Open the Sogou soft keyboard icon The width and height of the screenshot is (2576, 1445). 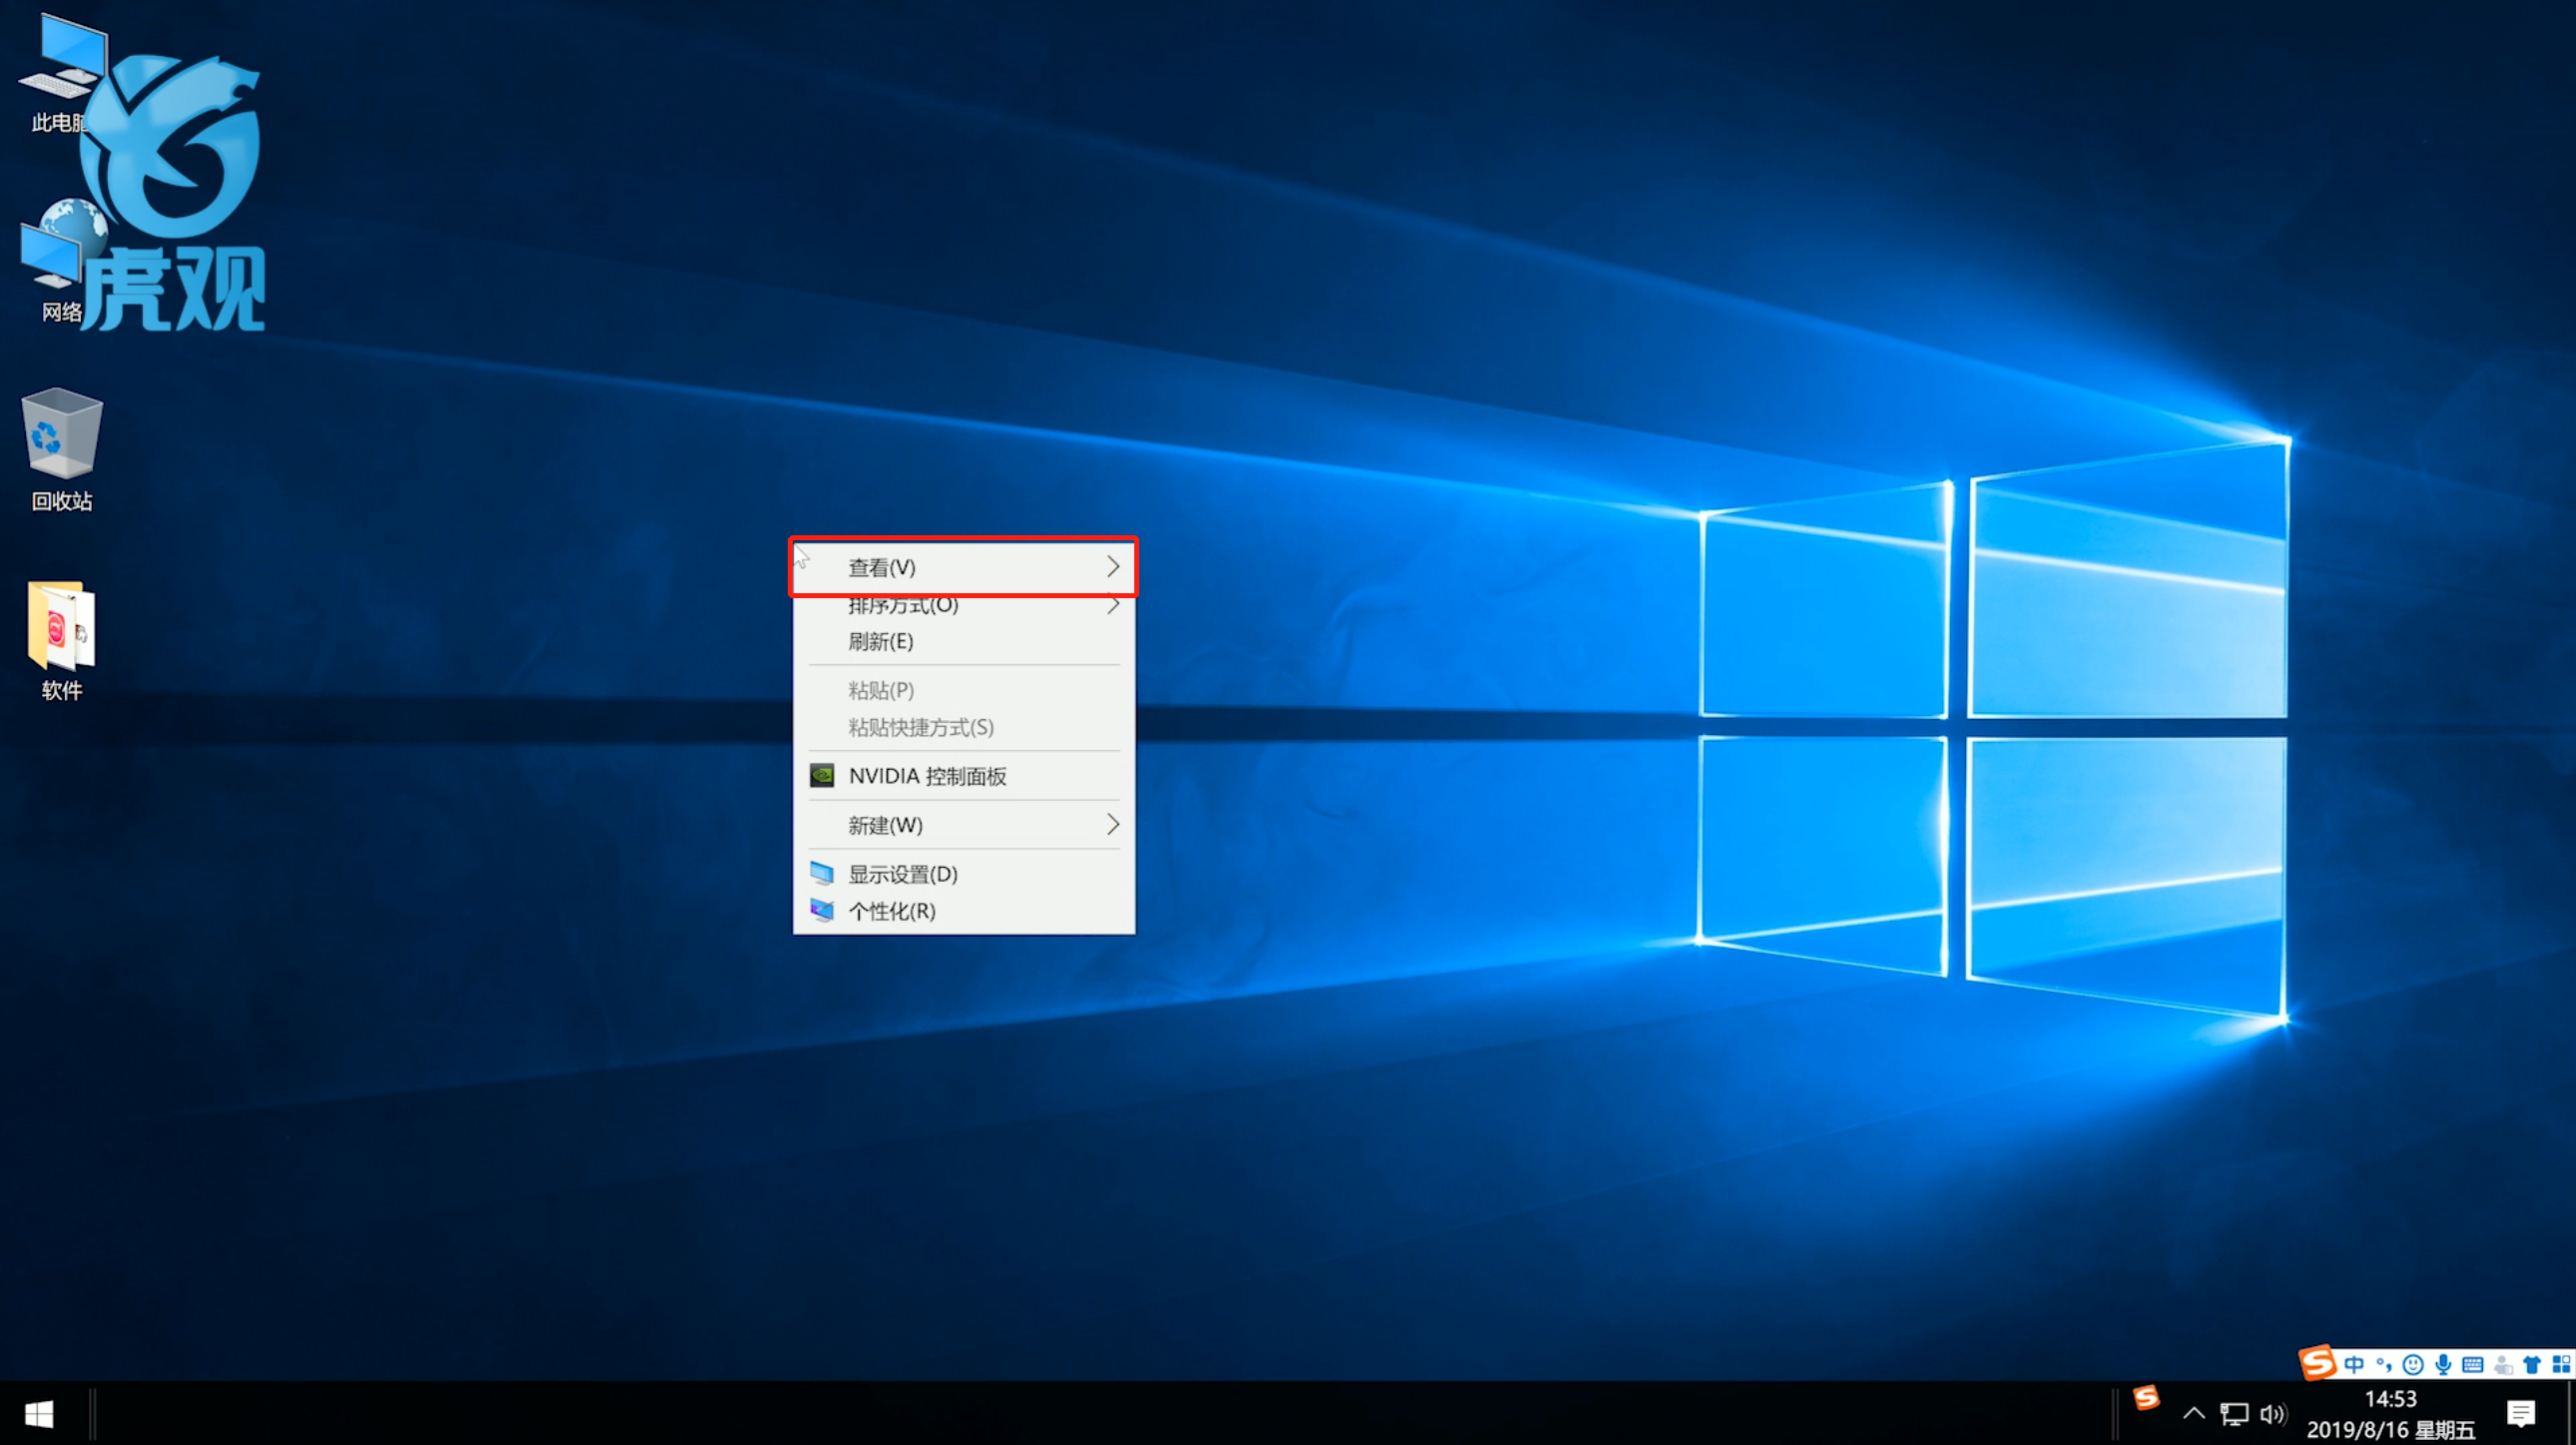[2473, 1364]
